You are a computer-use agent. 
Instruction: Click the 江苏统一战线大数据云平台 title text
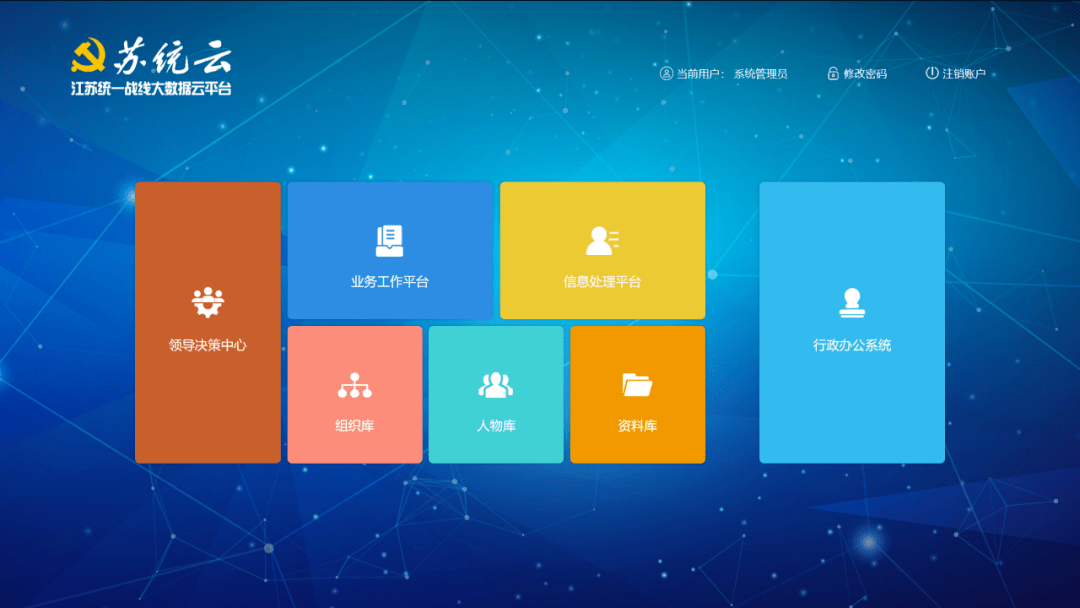151,89
